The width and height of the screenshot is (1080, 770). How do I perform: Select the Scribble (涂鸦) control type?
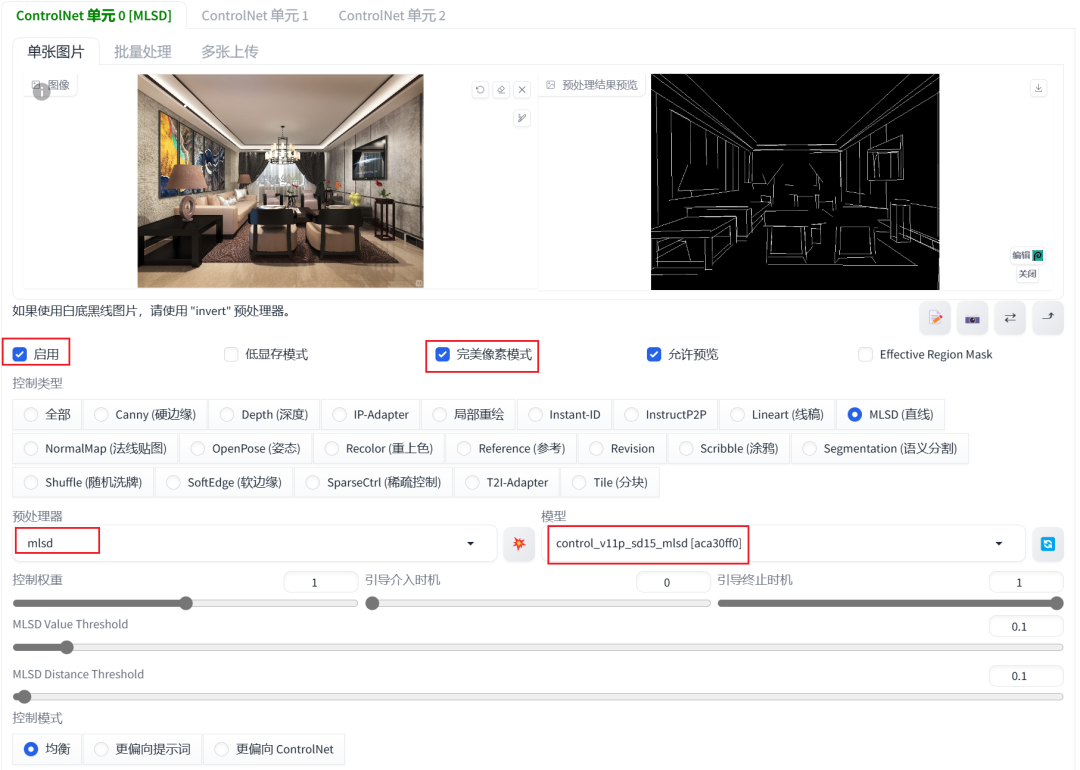pyautogui.click(x=729, y=448)
